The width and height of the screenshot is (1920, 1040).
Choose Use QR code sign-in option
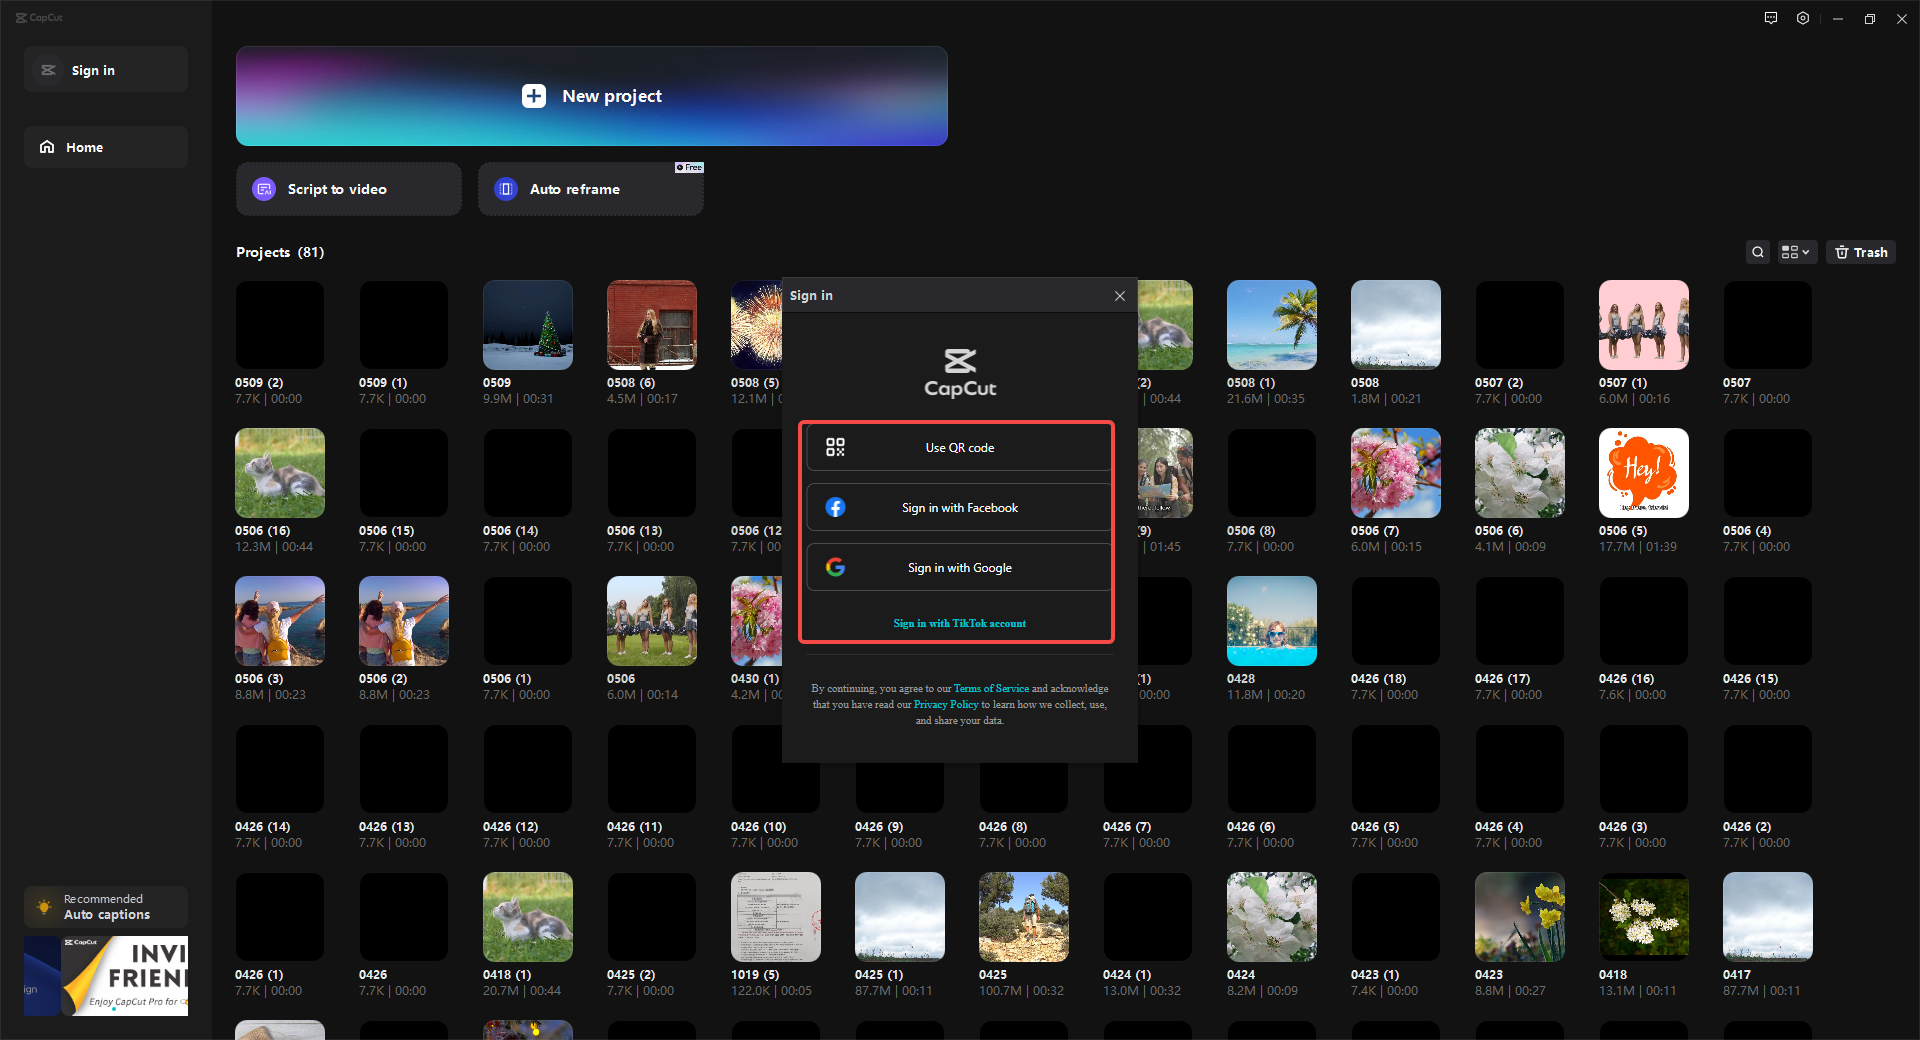[959, 448]
